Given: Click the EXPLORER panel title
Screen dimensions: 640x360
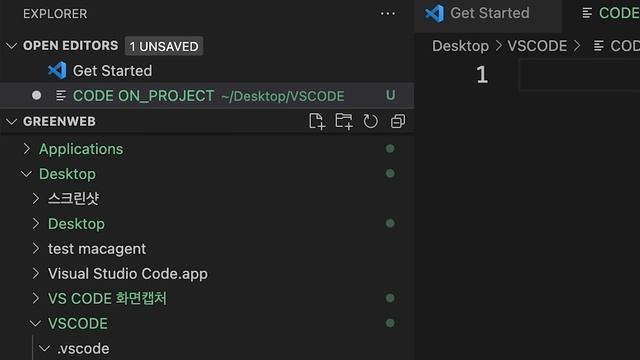Looking at the screenshot, I should [55, 14].
